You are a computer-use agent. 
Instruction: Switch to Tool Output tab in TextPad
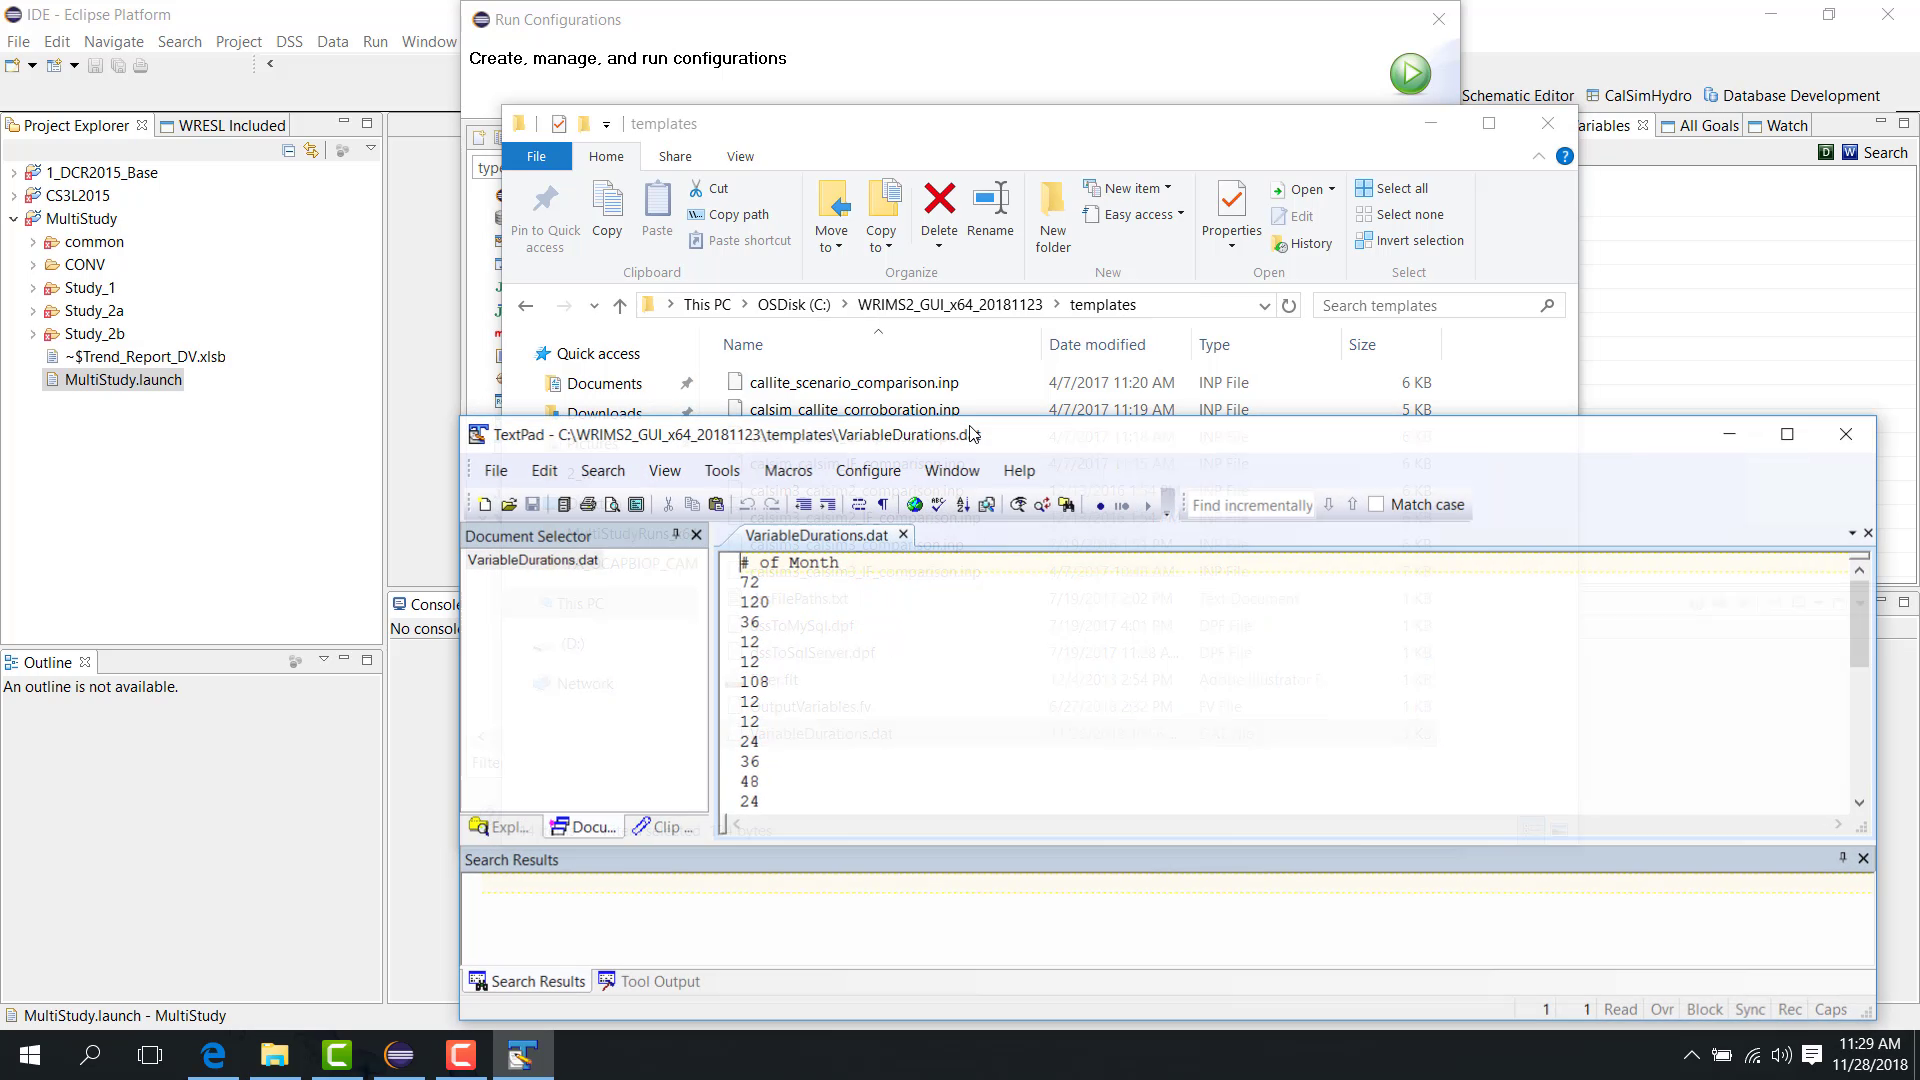tap(649, 982)
